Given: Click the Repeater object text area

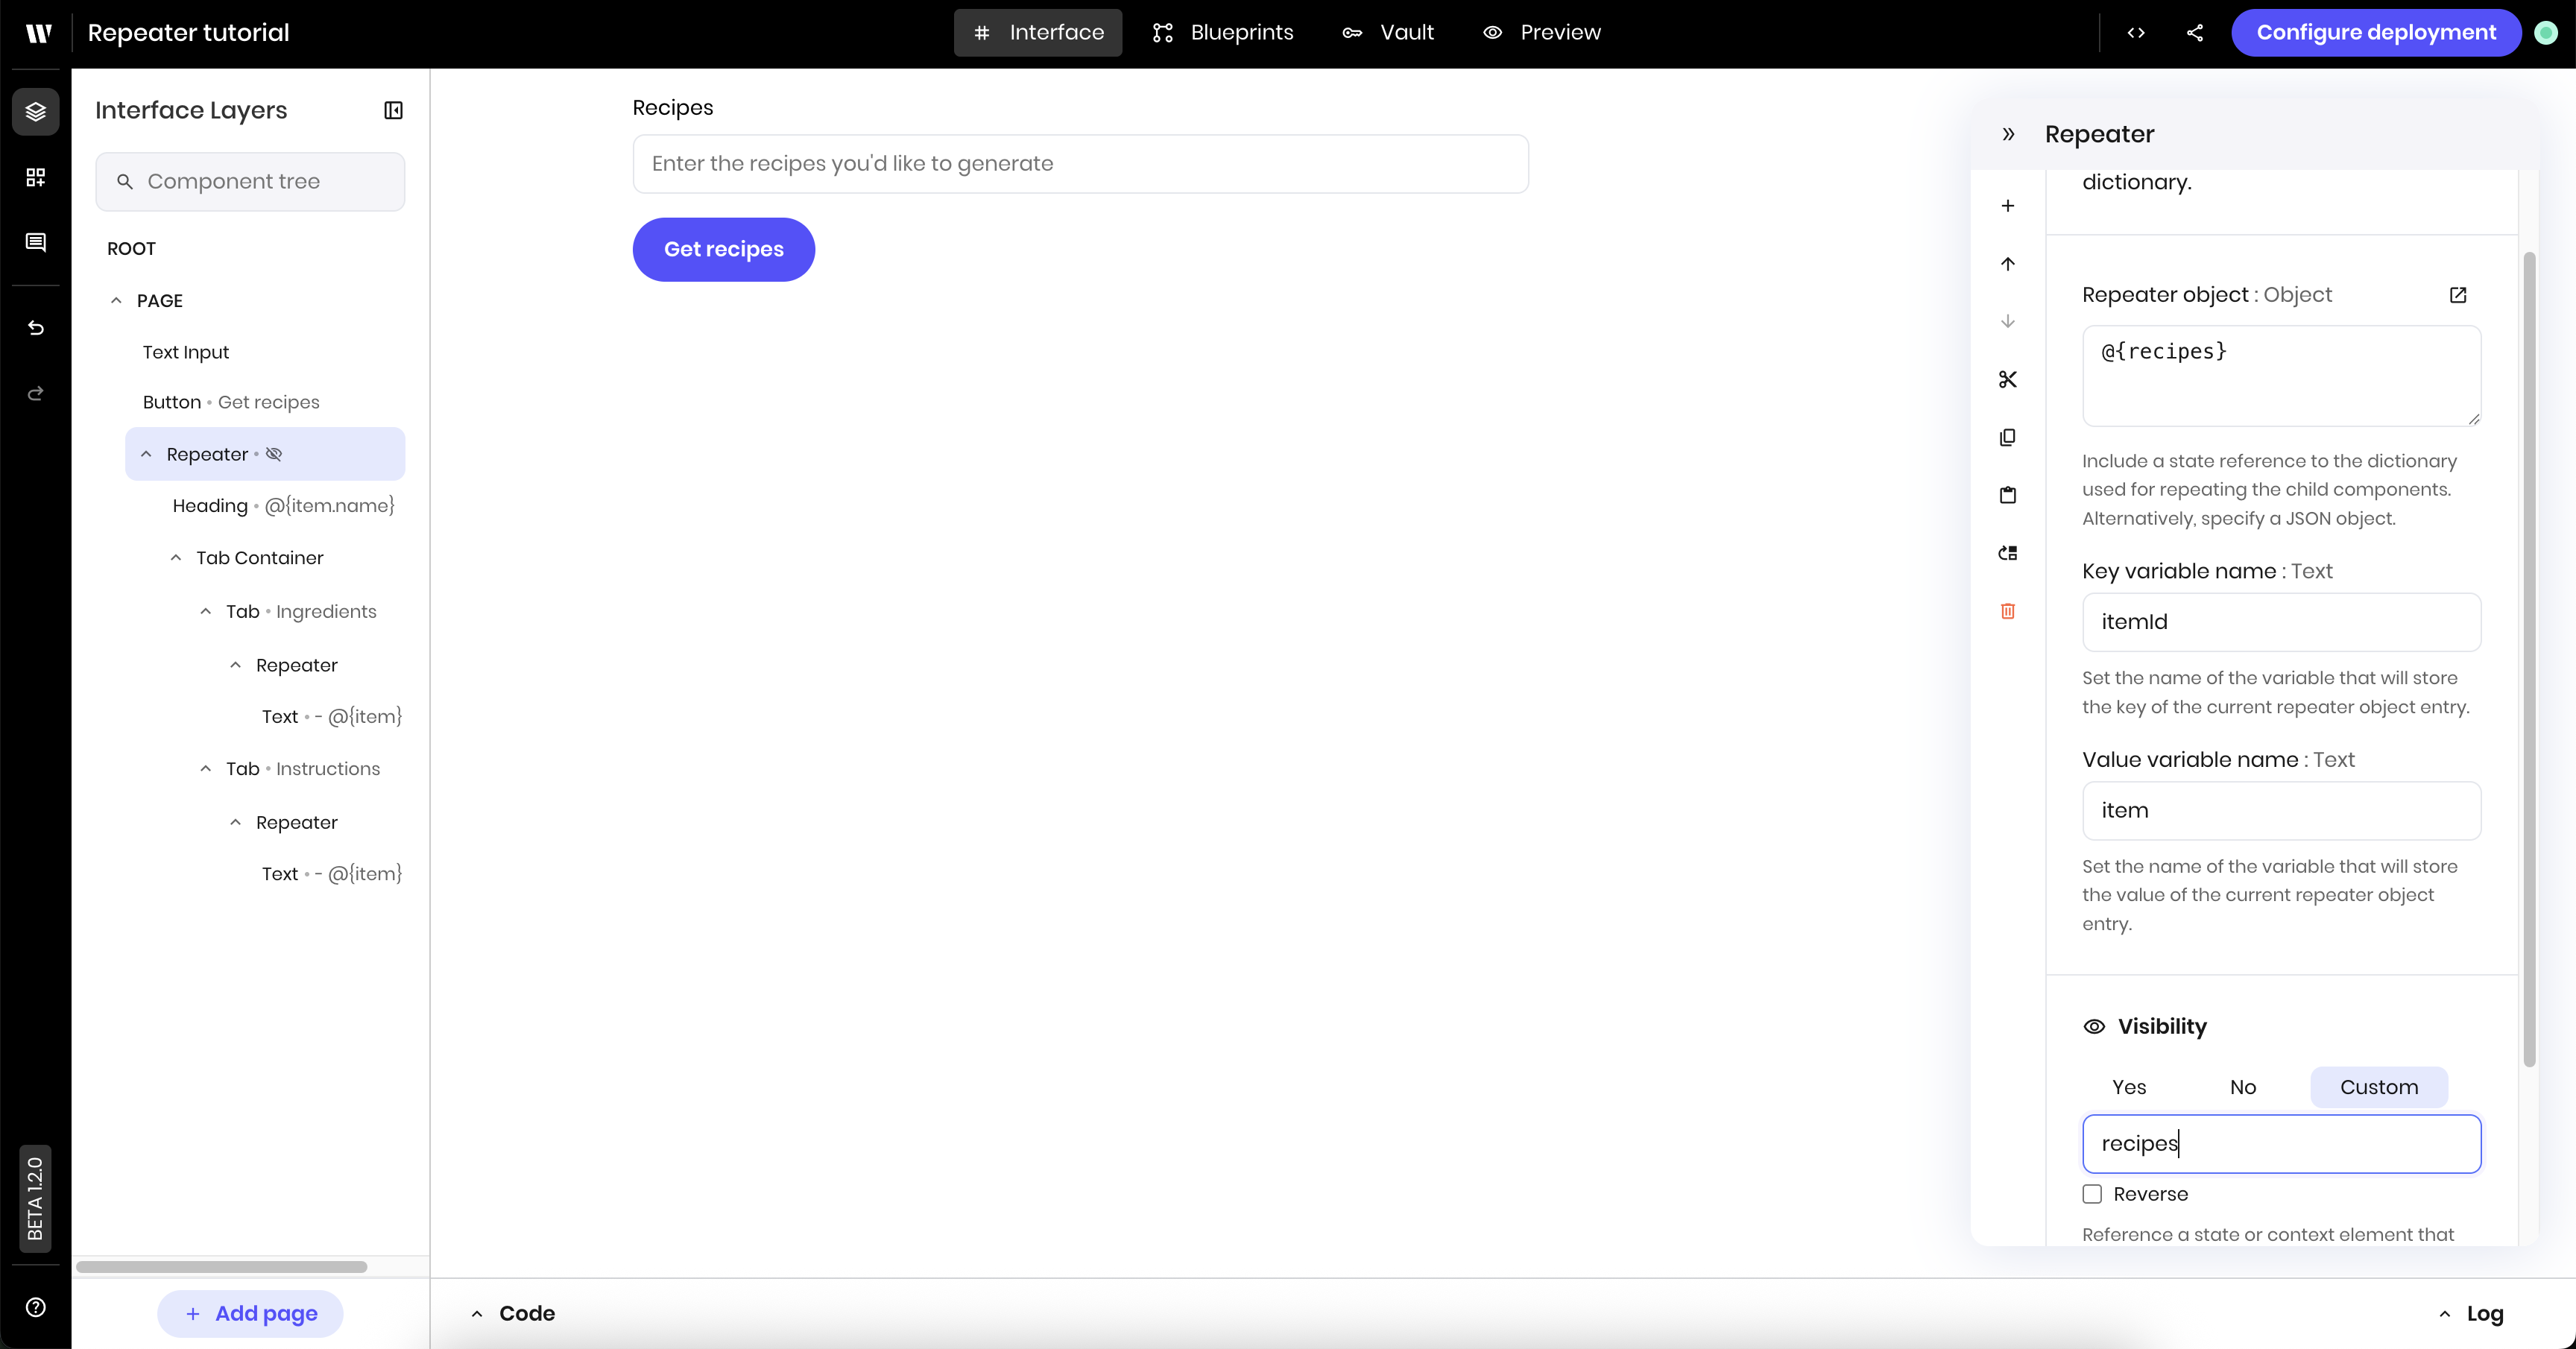Looking at the screenshot, I should coord(2281,376).
